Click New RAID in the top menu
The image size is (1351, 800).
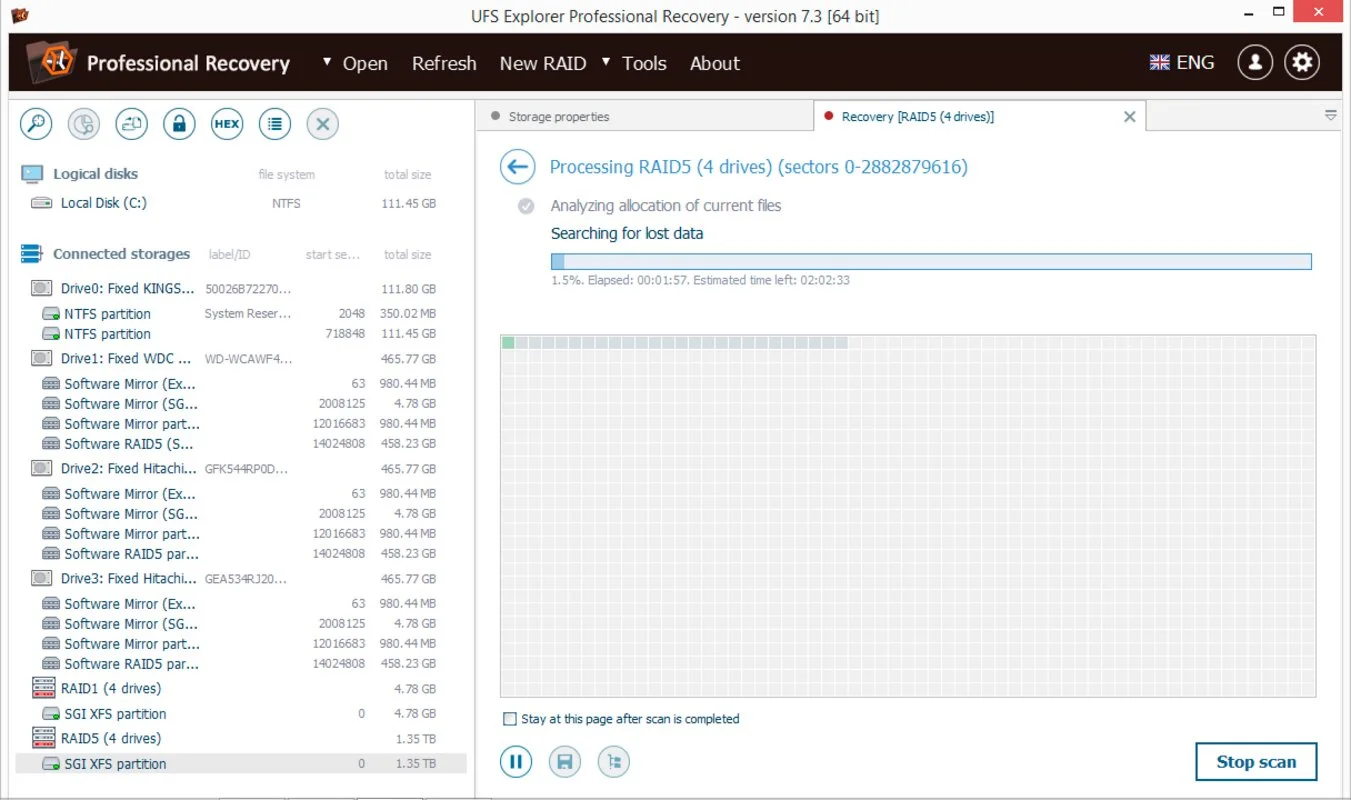(x=543, y=63)
